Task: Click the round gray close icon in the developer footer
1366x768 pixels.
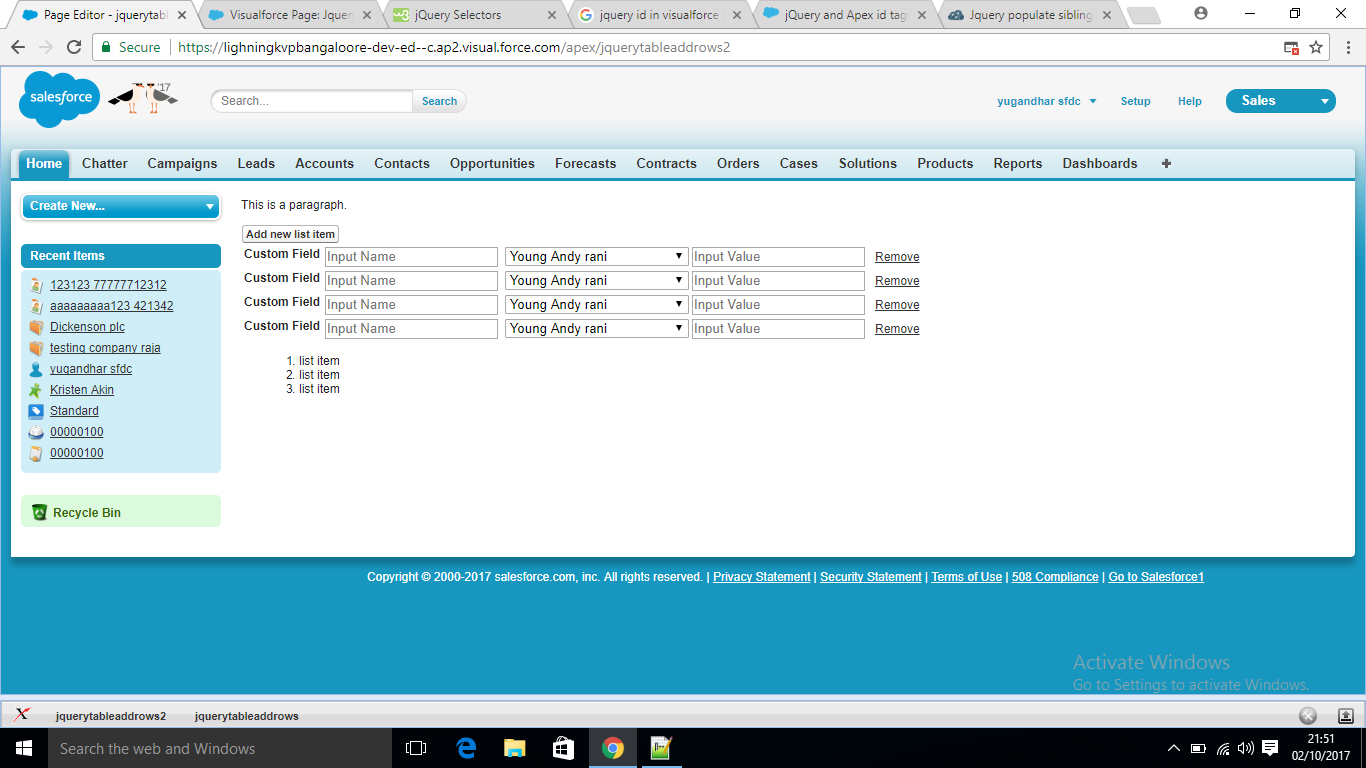Action: pos(1308,716)
